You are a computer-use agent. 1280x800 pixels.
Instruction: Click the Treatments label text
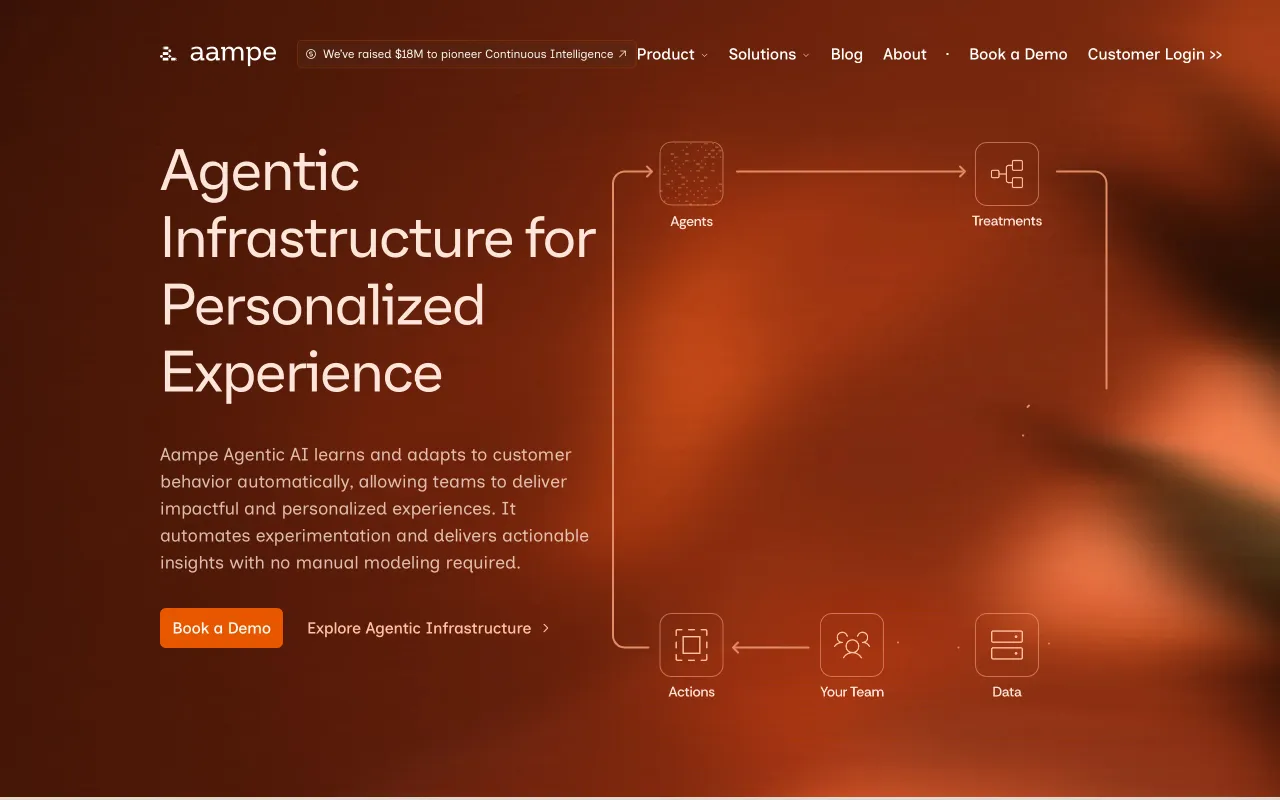(x=1007, y=221)
